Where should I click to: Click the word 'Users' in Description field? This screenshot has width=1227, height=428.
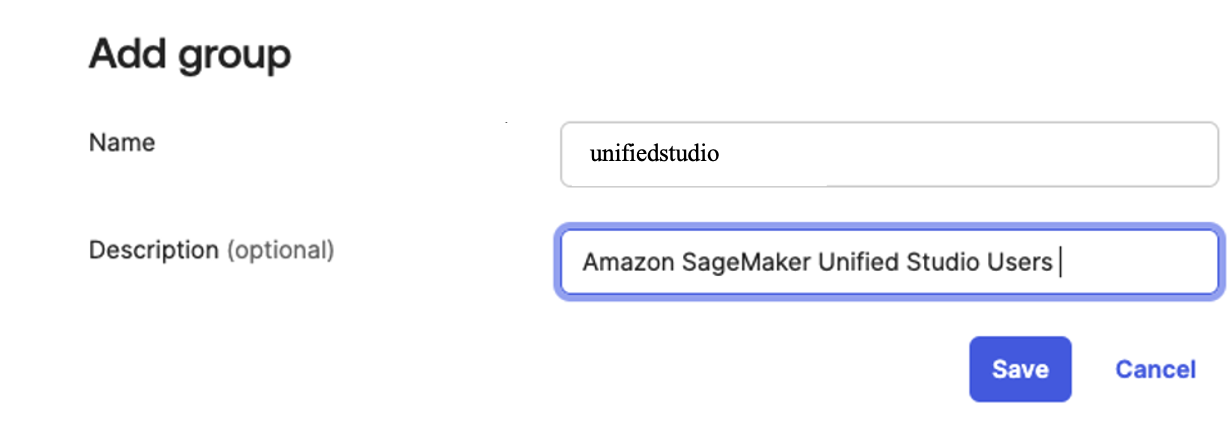pos(1018,263)
